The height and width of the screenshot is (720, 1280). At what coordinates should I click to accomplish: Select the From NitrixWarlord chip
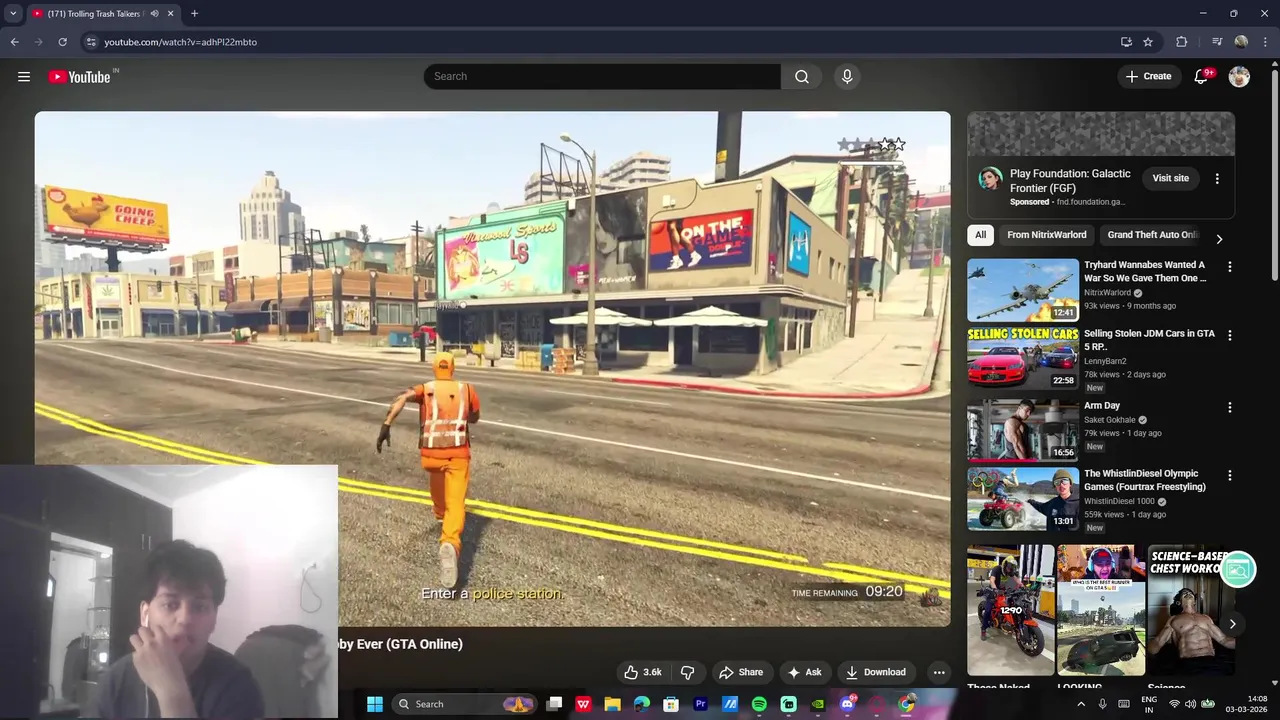point(1047,235)
